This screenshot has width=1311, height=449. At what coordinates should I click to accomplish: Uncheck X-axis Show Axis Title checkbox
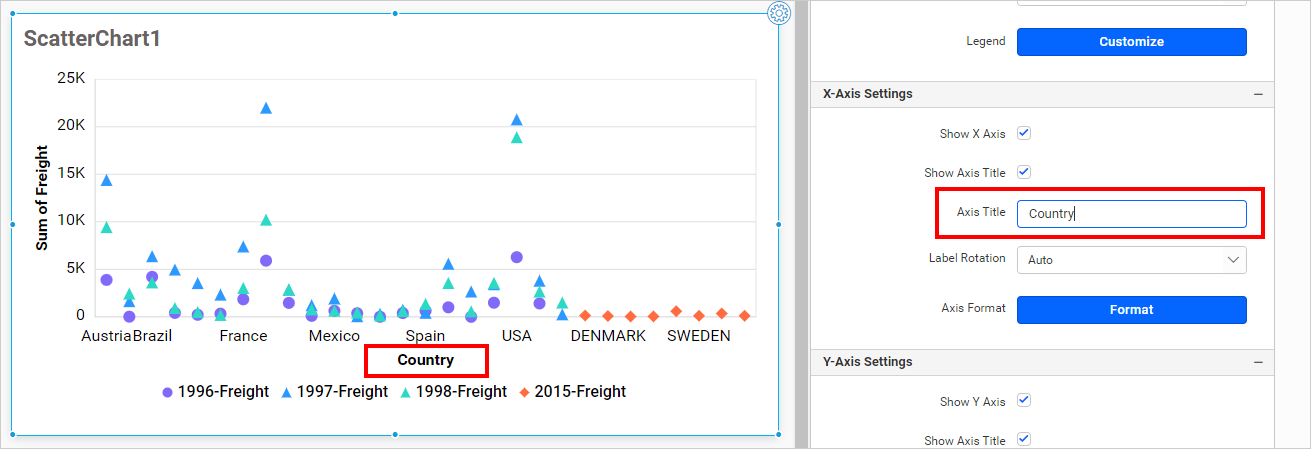tap(1024, 172)
